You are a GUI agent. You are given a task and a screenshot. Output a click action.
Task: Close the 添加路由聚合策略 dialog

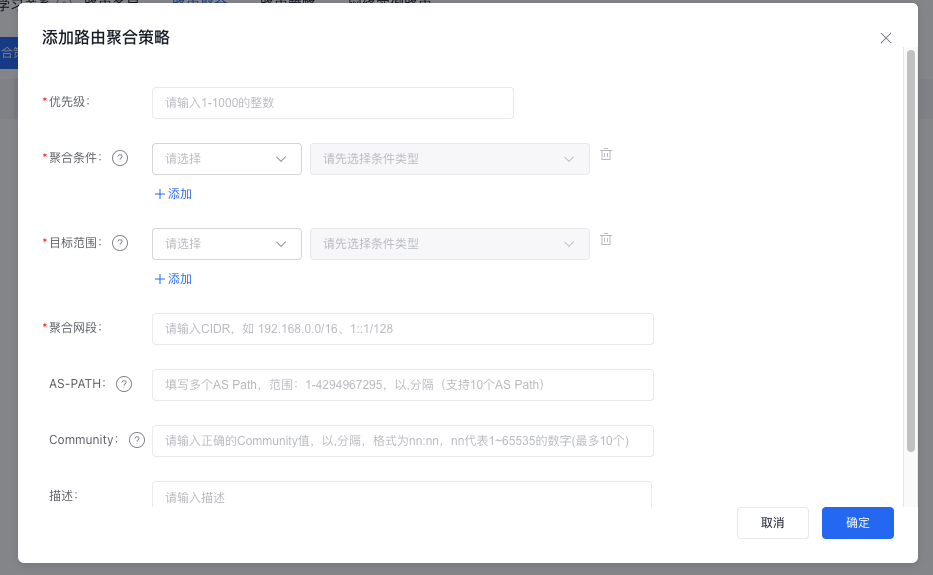(x=885, y=38)
